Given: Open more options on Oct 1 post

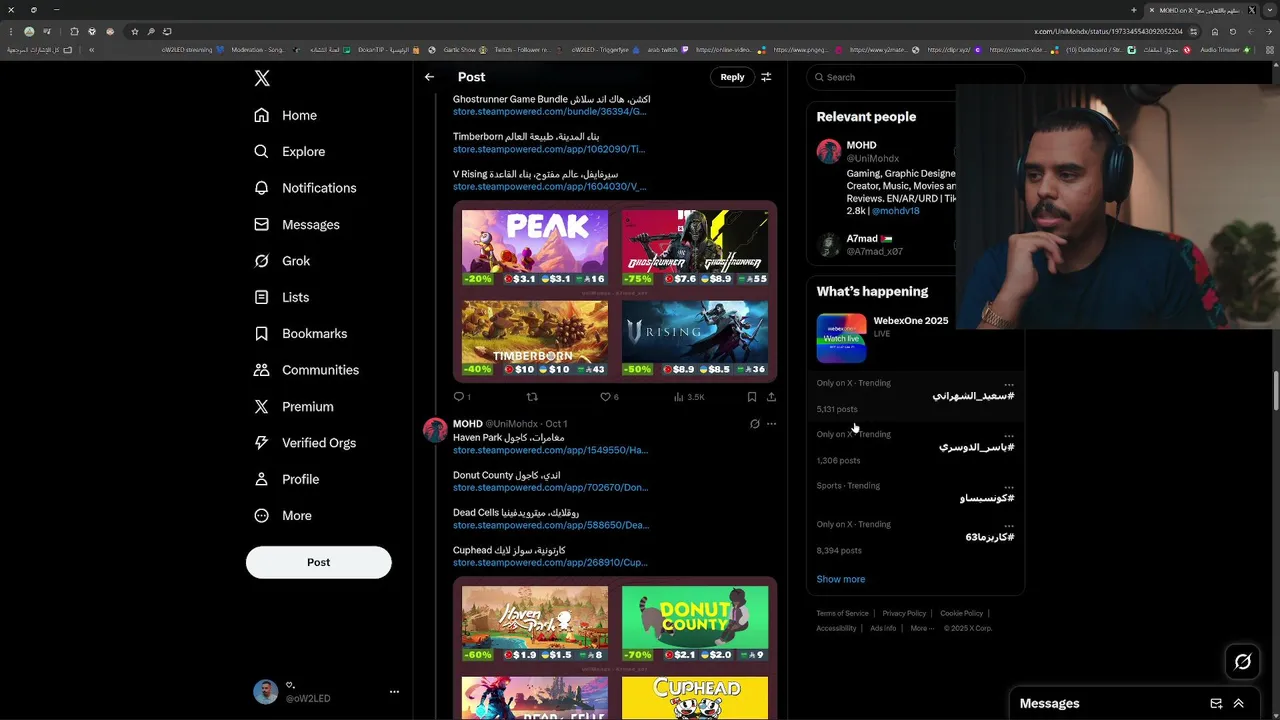Looking at the screenshot, I should [x=771, y=424].
